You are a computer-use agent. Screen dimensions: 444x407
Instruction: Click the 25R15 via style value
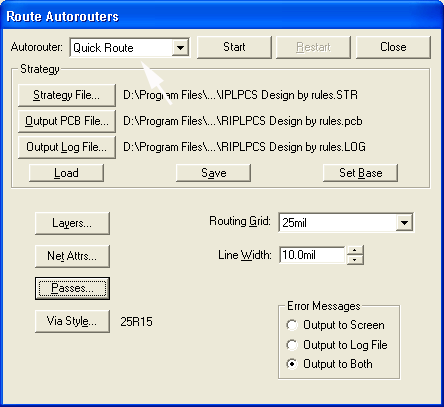136,322
